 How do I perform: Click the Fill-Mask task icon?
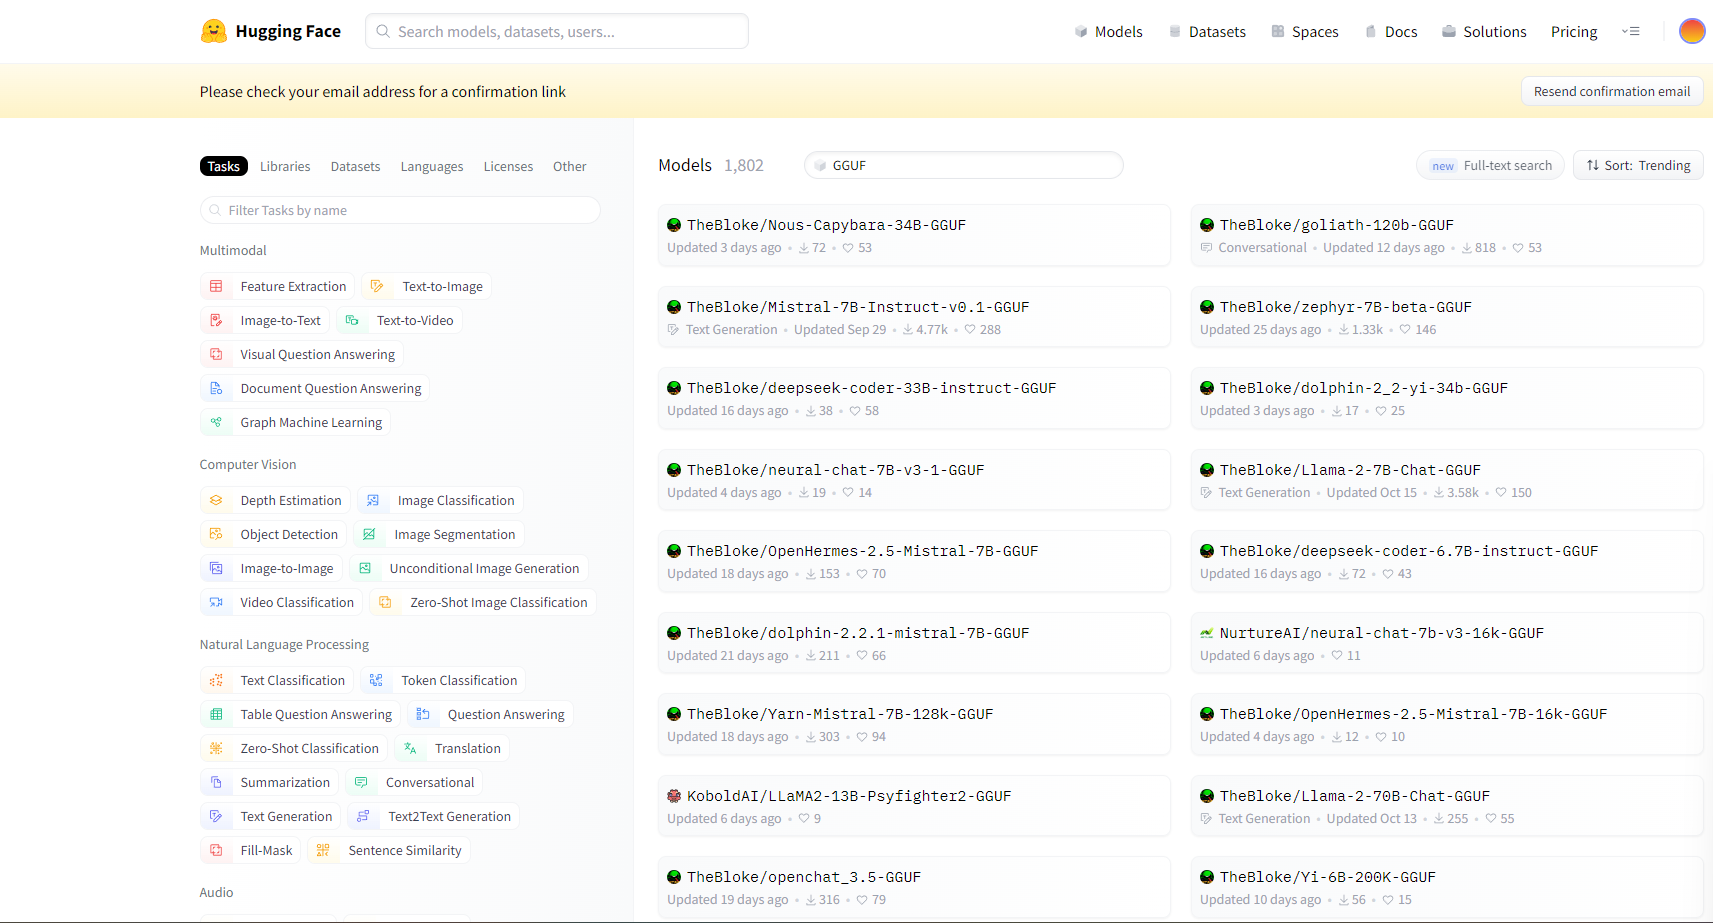coord(216,850)
